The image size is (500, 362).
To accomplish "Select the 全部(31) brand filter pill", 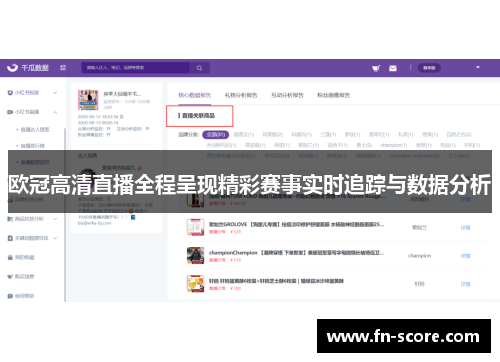I will tap(216, 135).
